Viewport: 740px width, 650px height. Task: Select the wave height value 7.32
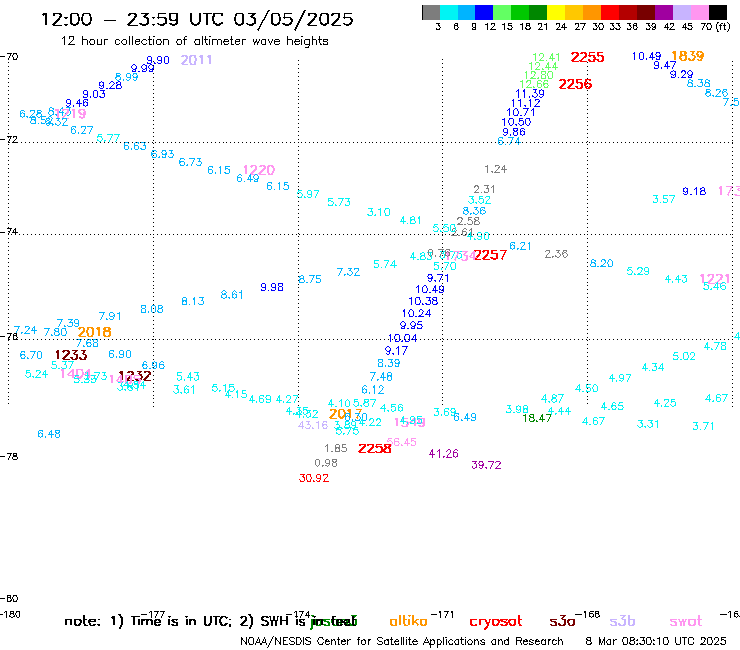click(x=348, y=272)
